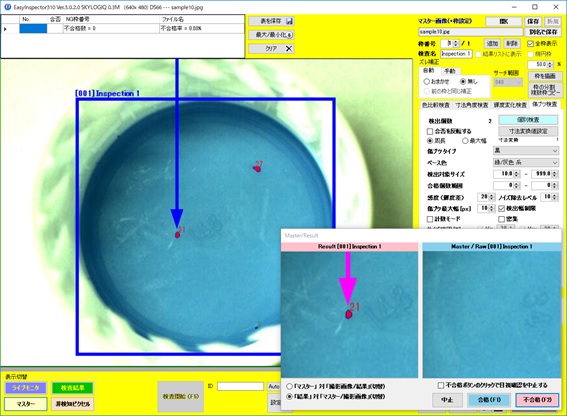The height and width of the screenshot is (416, 567).
Task: Click the 枠番号 spinner arrows
Action: (x=456, y=43)
